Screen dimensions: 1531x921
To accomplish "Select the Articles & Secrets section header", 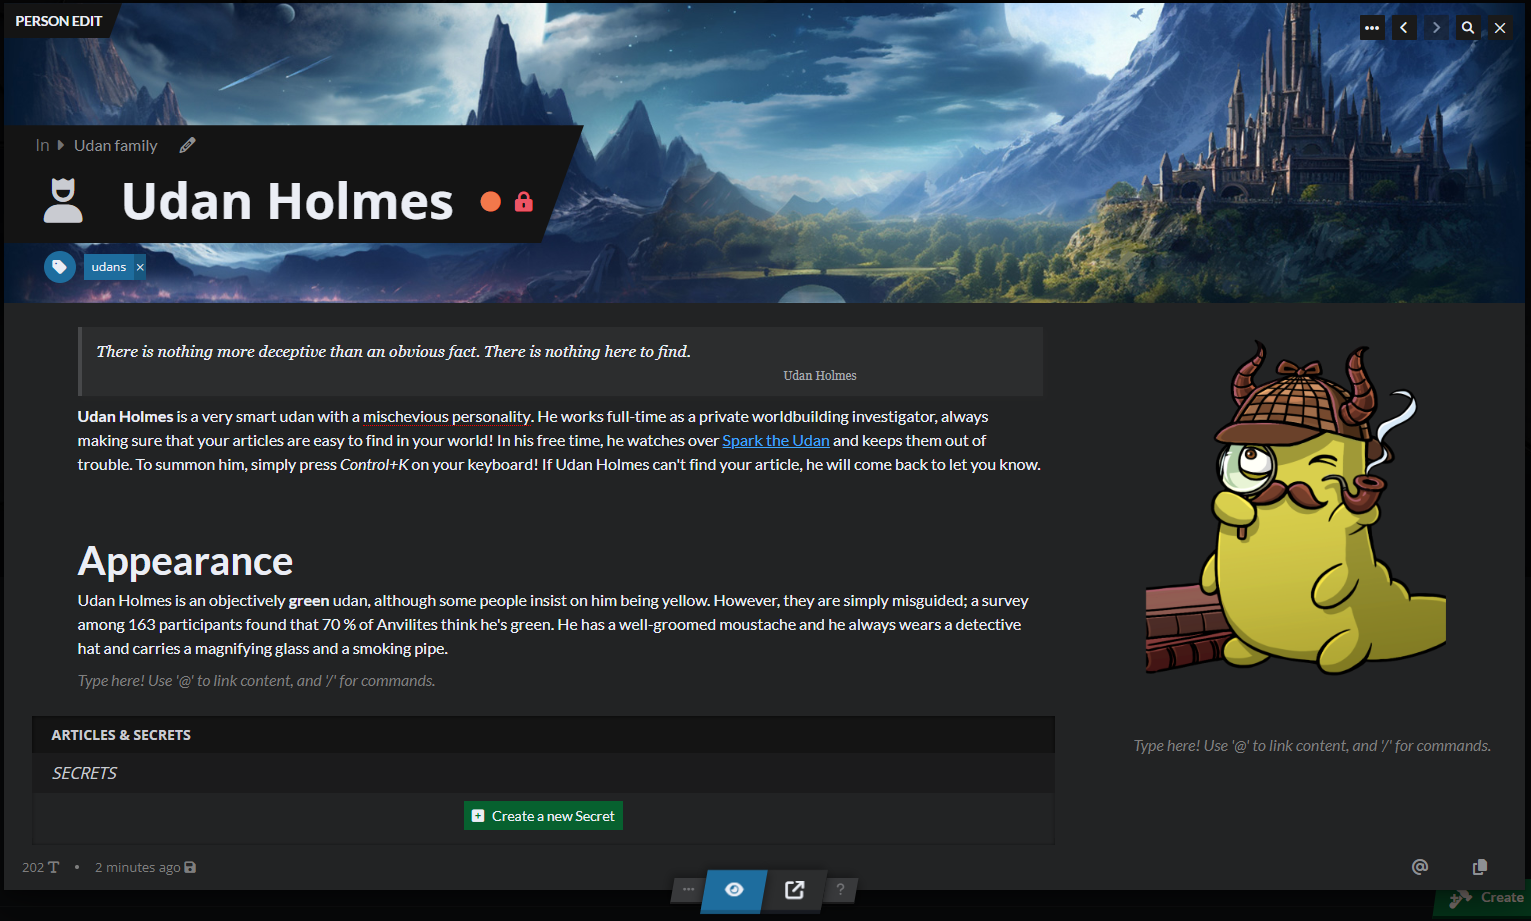I will pos(543,735).
